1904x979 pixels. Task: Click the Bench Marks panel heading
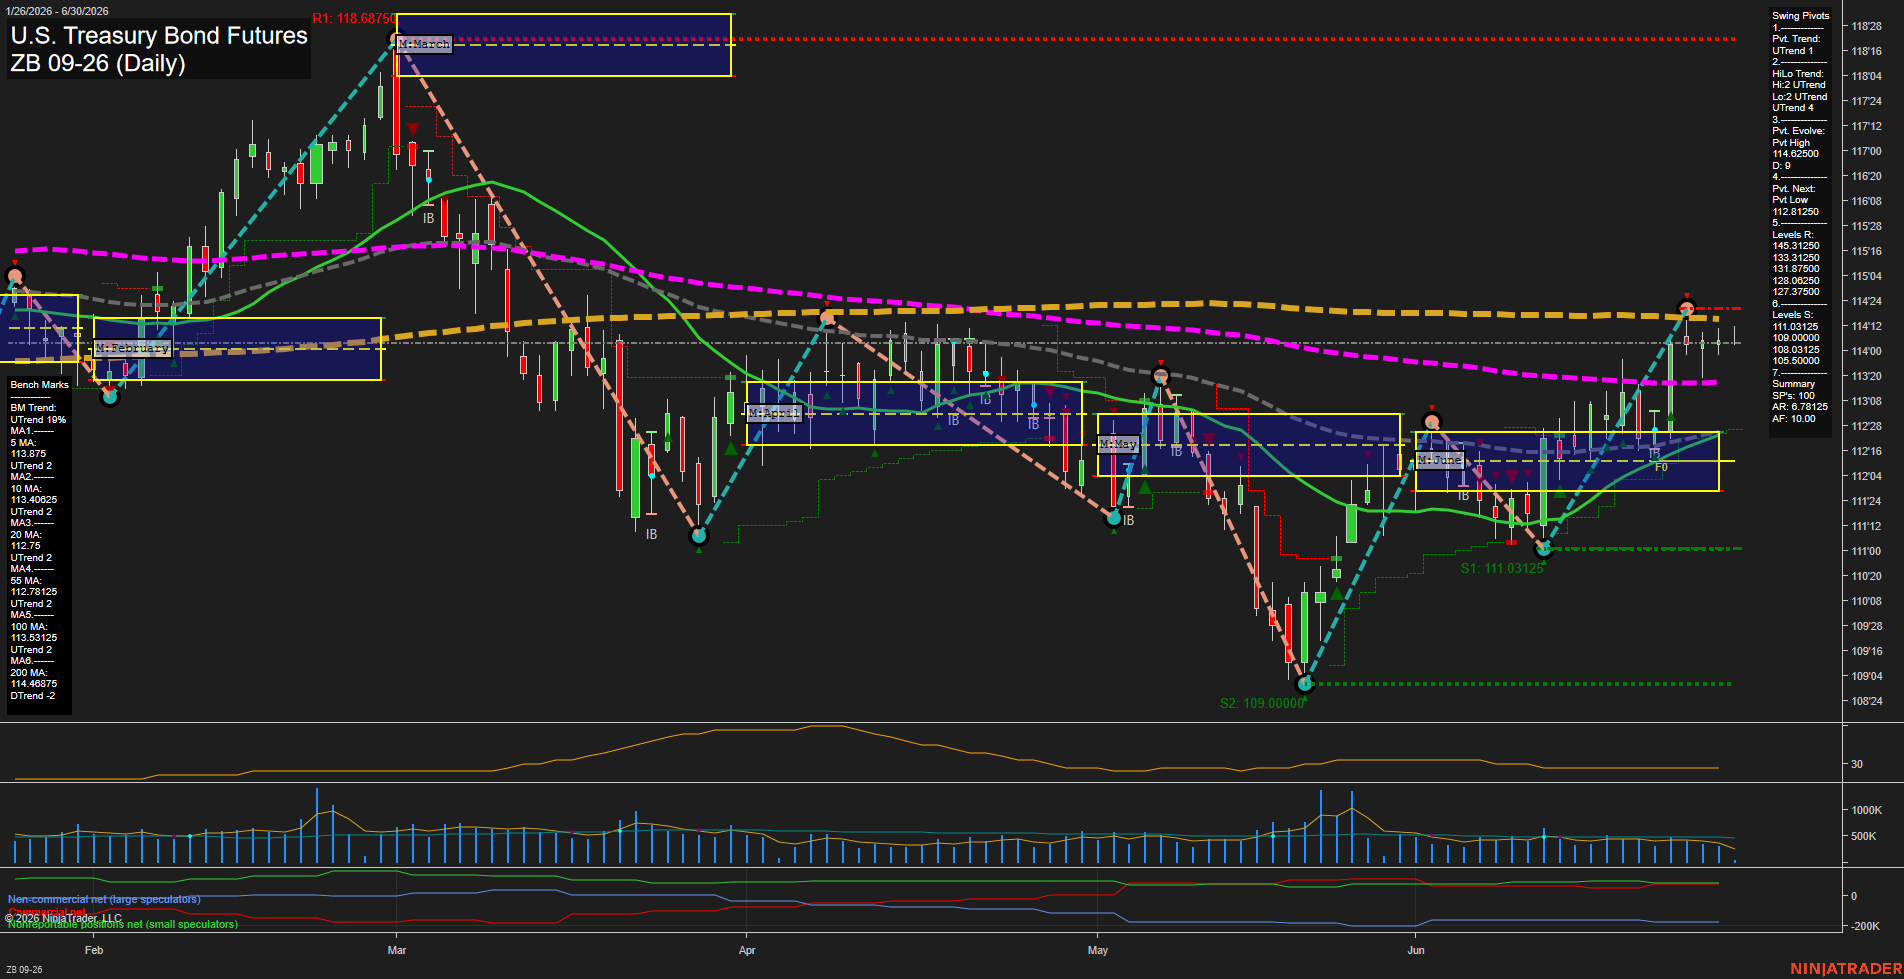coord(40,385)
